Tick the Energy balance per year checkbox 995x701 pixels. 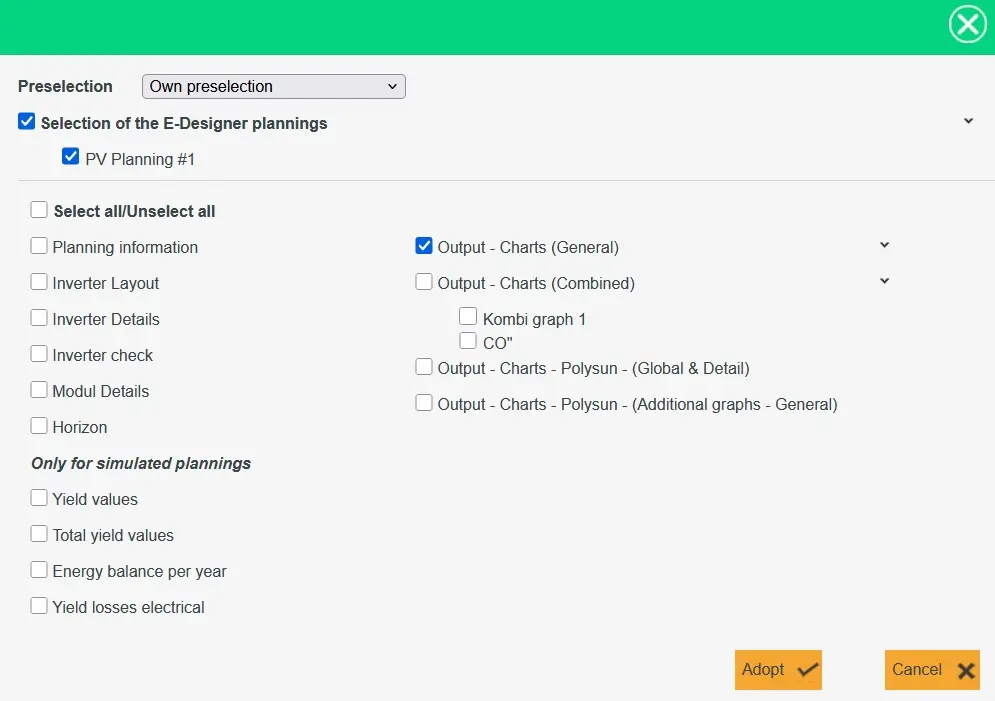39,570
